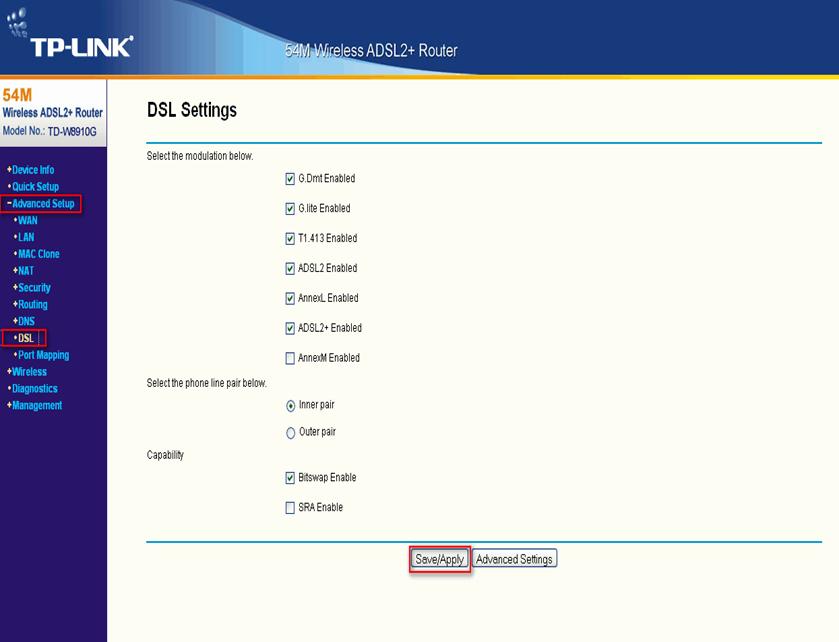The image size is (839, 642).
Task: Expand Wireless menu
Action: pyautogui.click(x=27, y=372)
